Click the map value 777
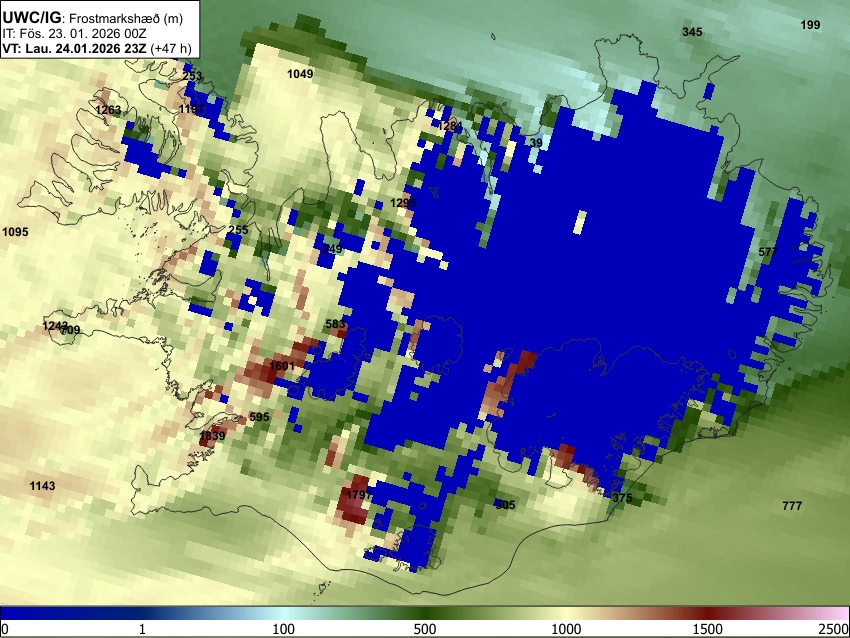Viewport: 850px width, 638px height. 792,506
